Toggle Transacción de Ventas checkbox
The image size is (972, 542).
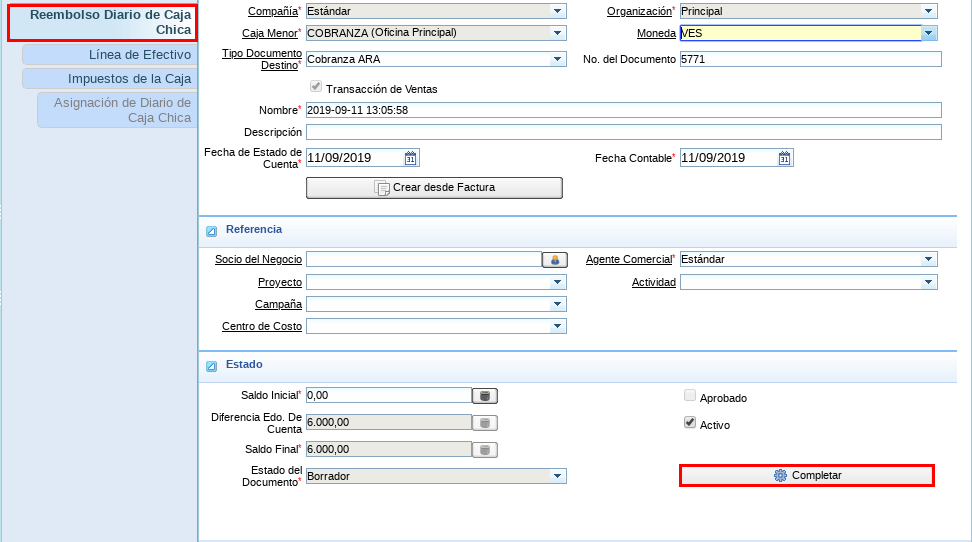[316, 86]
